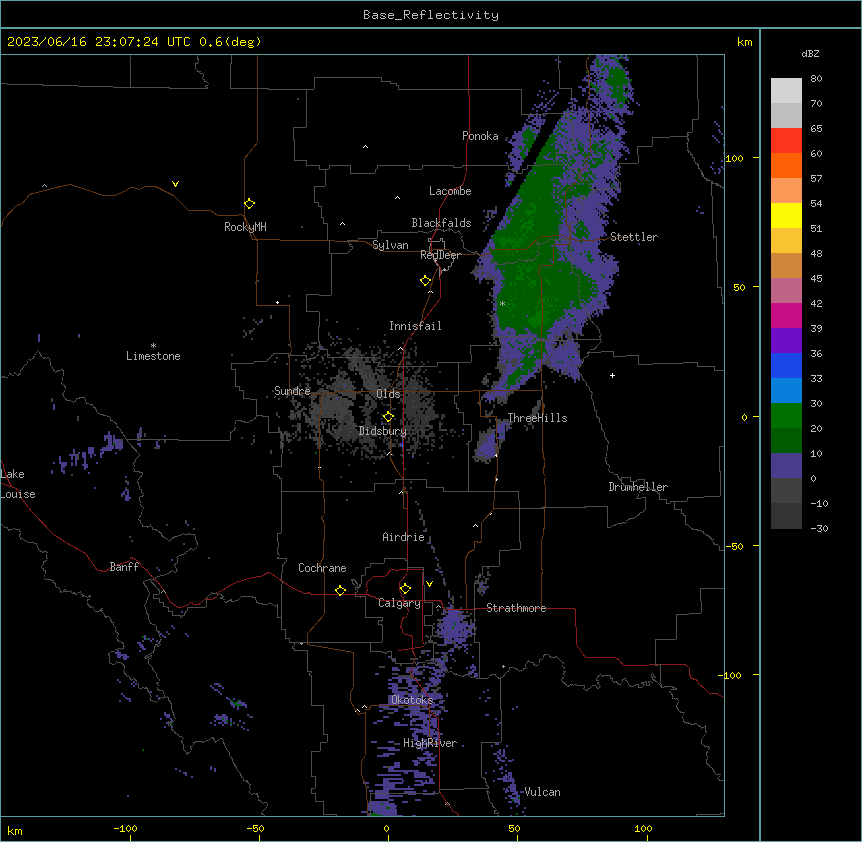Click the Strathmore town label
The image size is (862, 842).
pos(516,608)
